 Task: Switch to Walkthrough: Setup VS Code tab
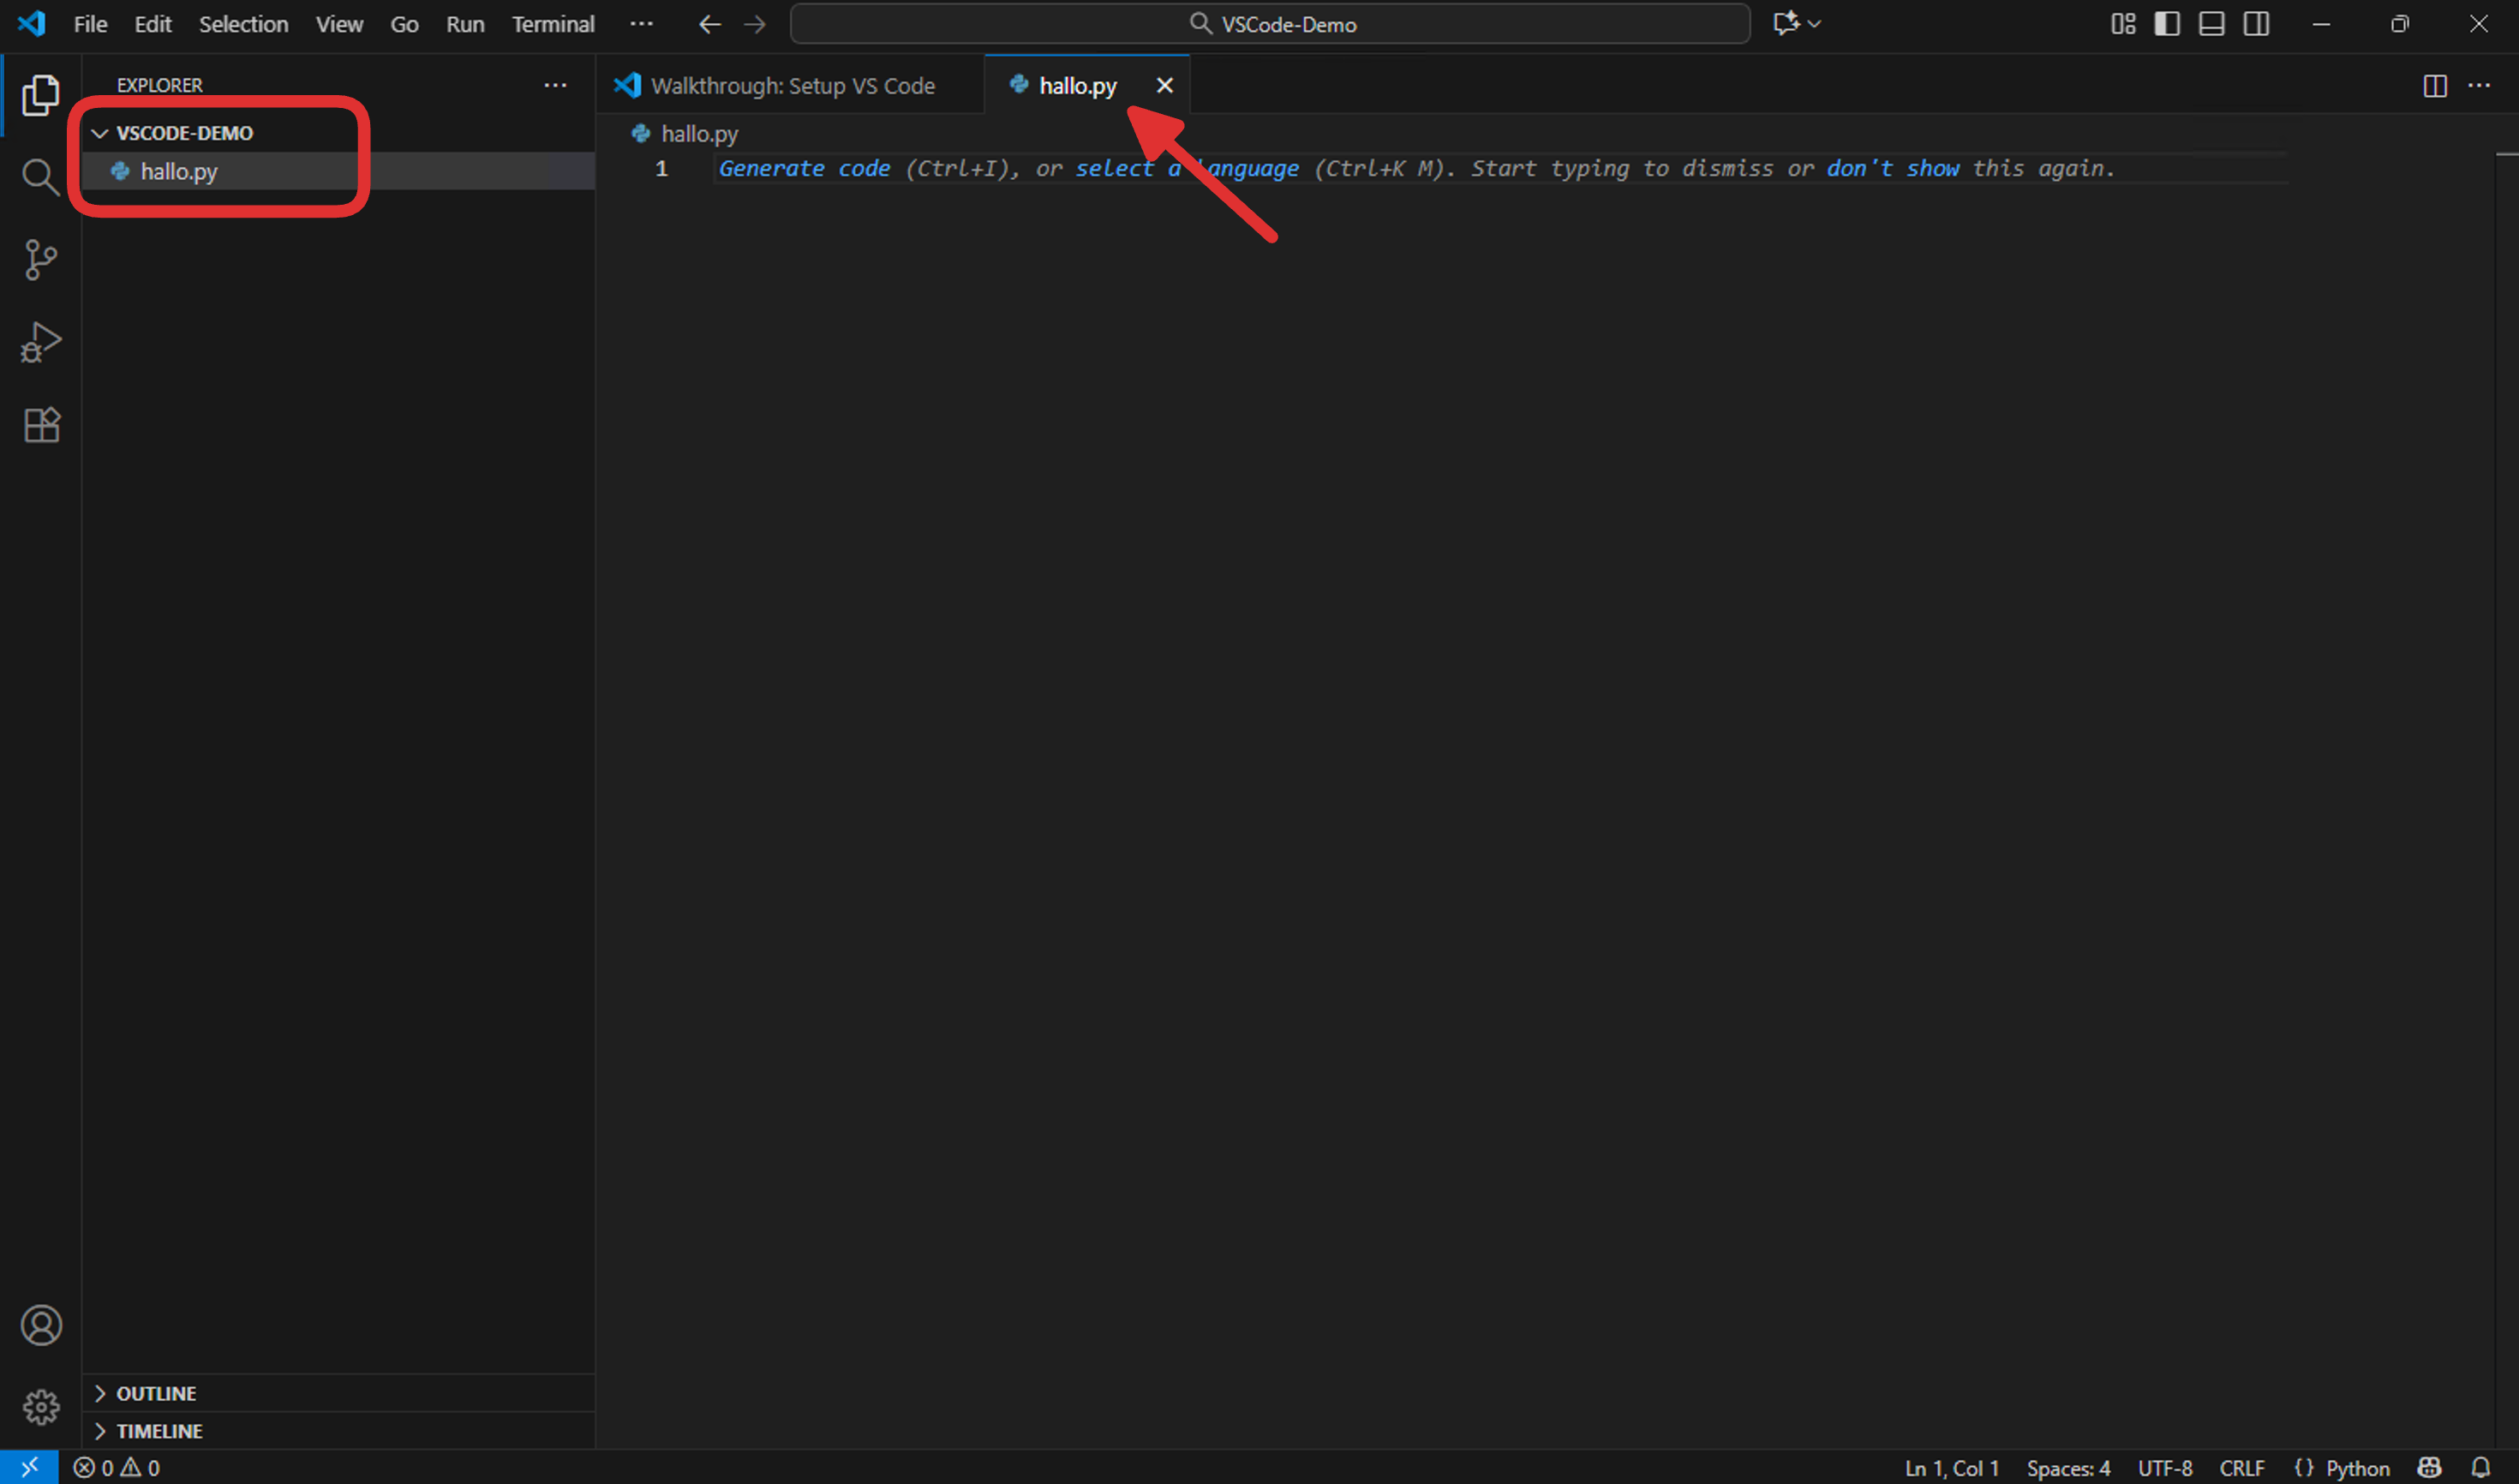pos(791,86)
